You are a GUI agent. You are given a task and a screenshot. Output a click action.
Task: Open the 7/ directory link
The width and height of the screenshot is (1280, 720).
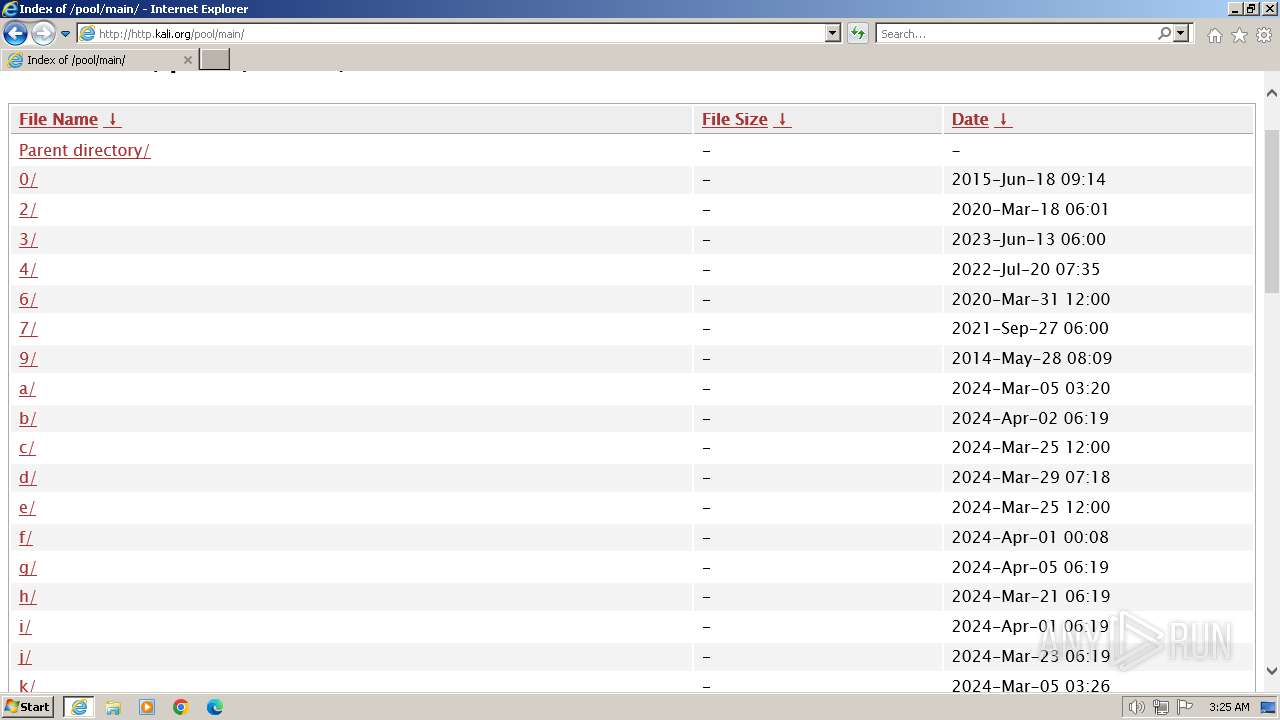point(28,328)
